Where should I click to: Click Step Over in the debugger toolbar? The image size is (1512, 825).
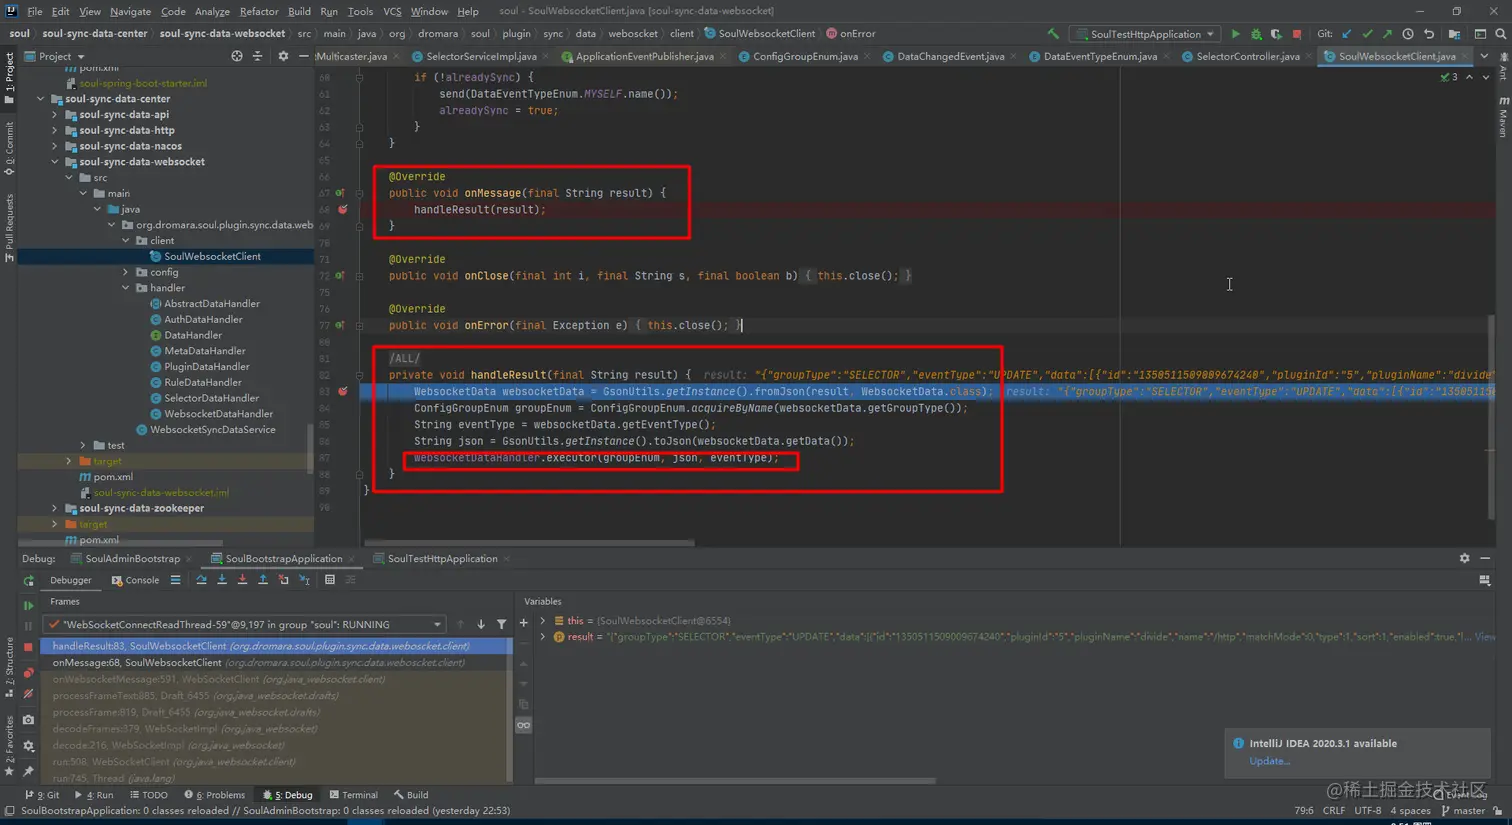click(201, 580)
